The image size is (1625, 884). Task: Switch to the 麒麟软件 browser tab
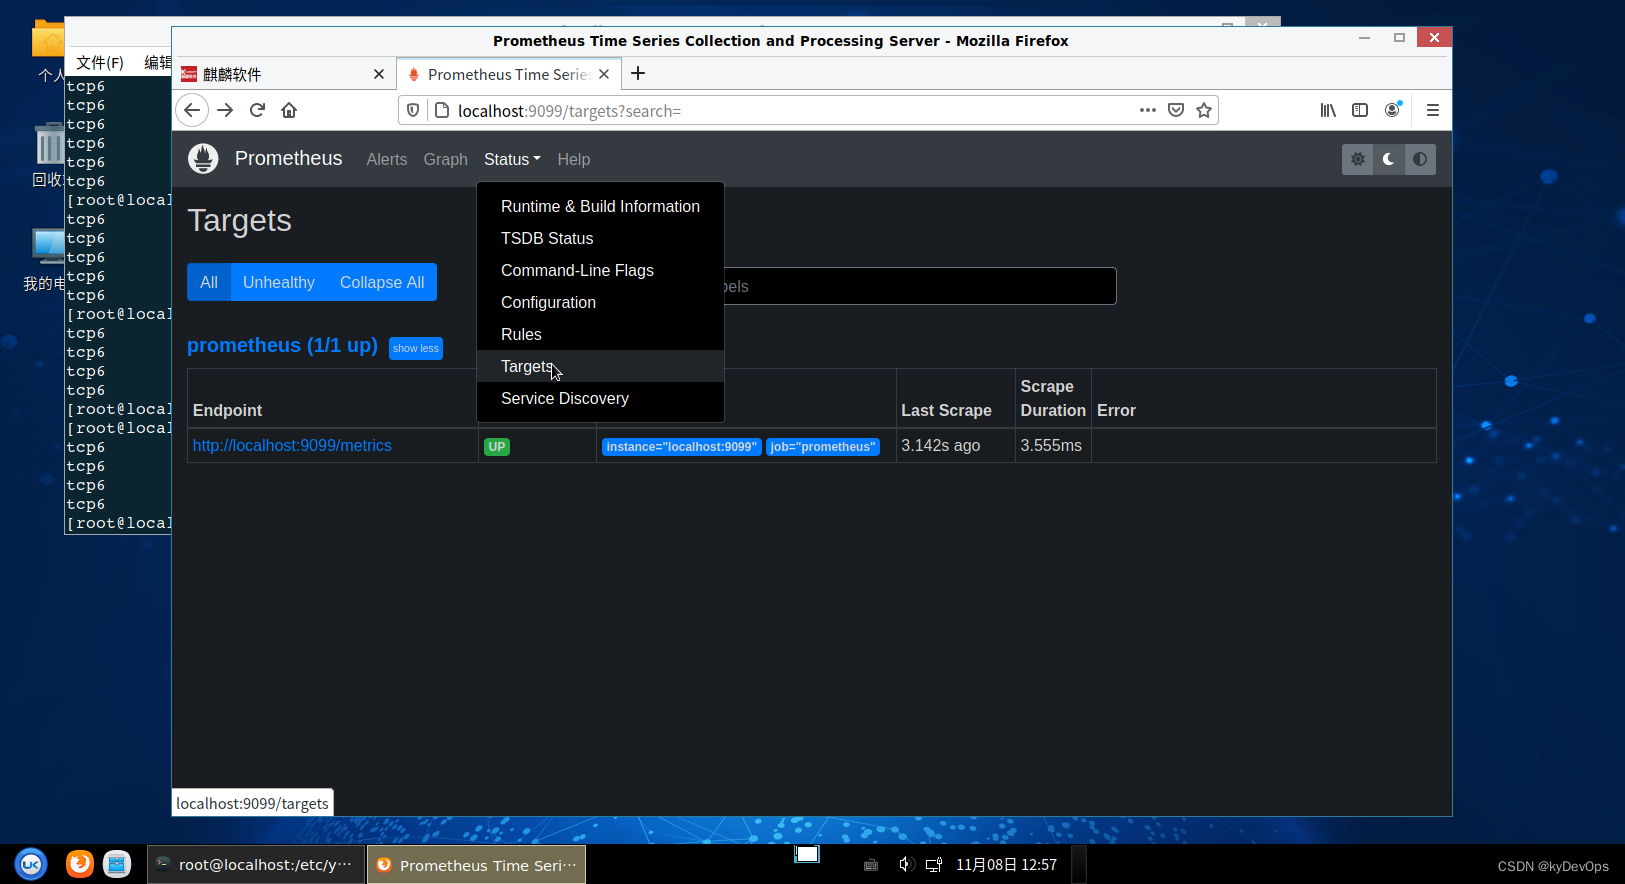tap(284, 74)
